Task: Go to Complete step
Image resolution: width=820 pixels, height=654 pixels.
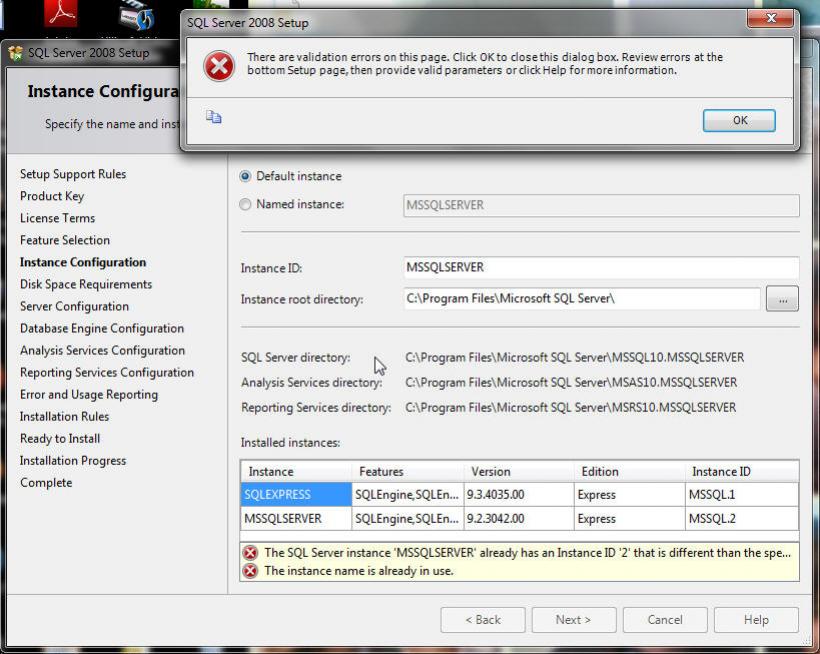Action: [46, 483]
